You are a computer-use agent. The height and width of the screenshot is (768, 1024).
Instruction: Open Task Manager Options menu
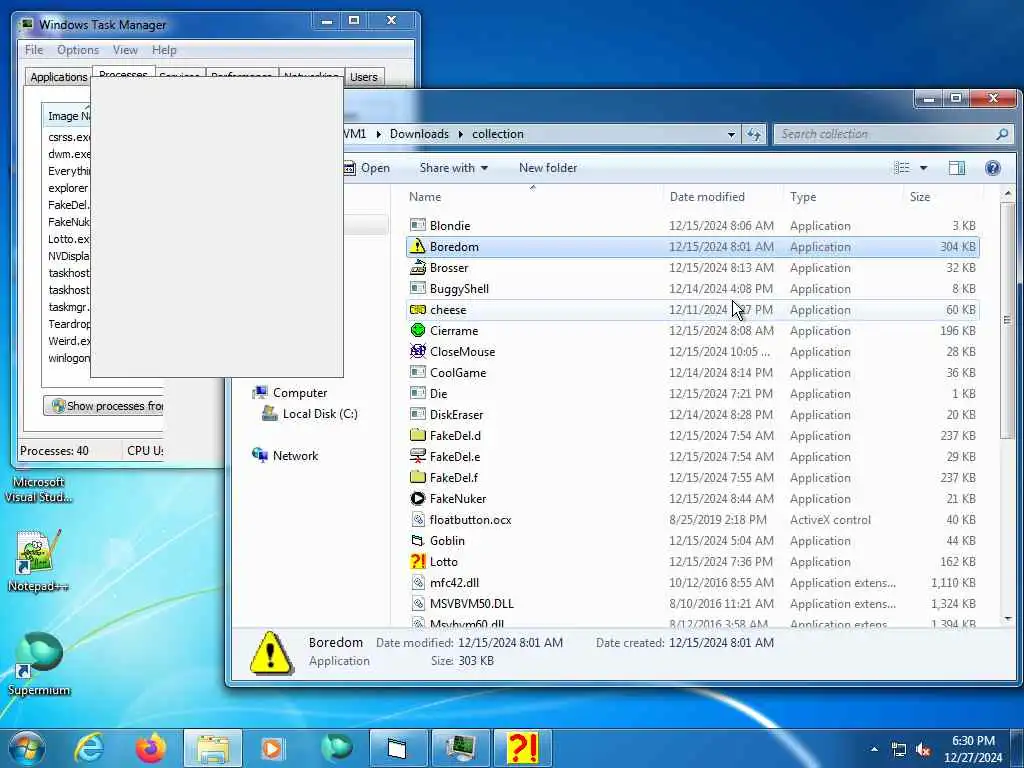tap(78, 50)
